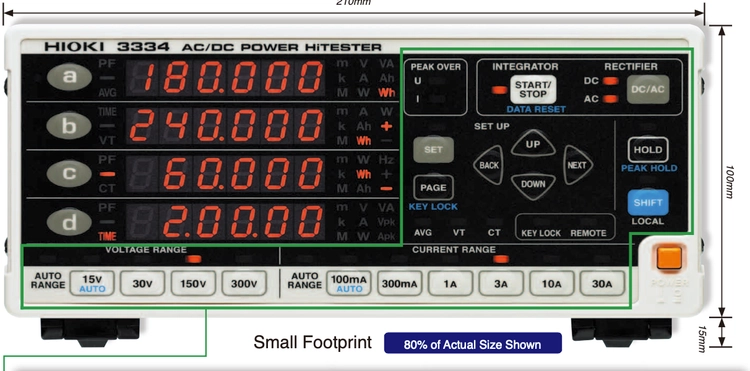Toggle the DC/AC rectifier button

(648, 89)
